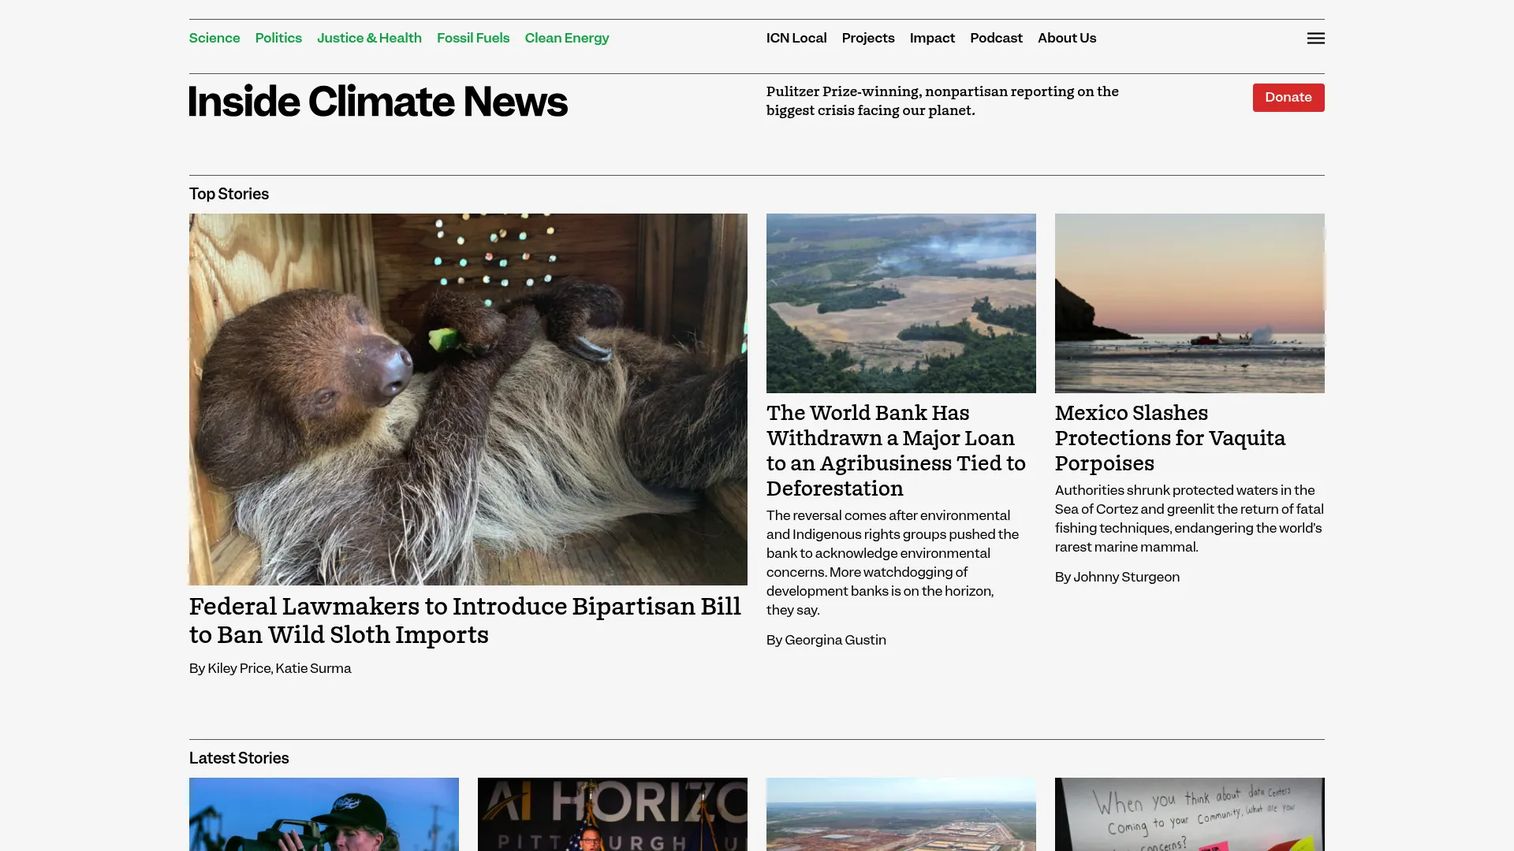View author Kiley Price's page
This screenshot has width=1514, height=851.
pos(238,668)
